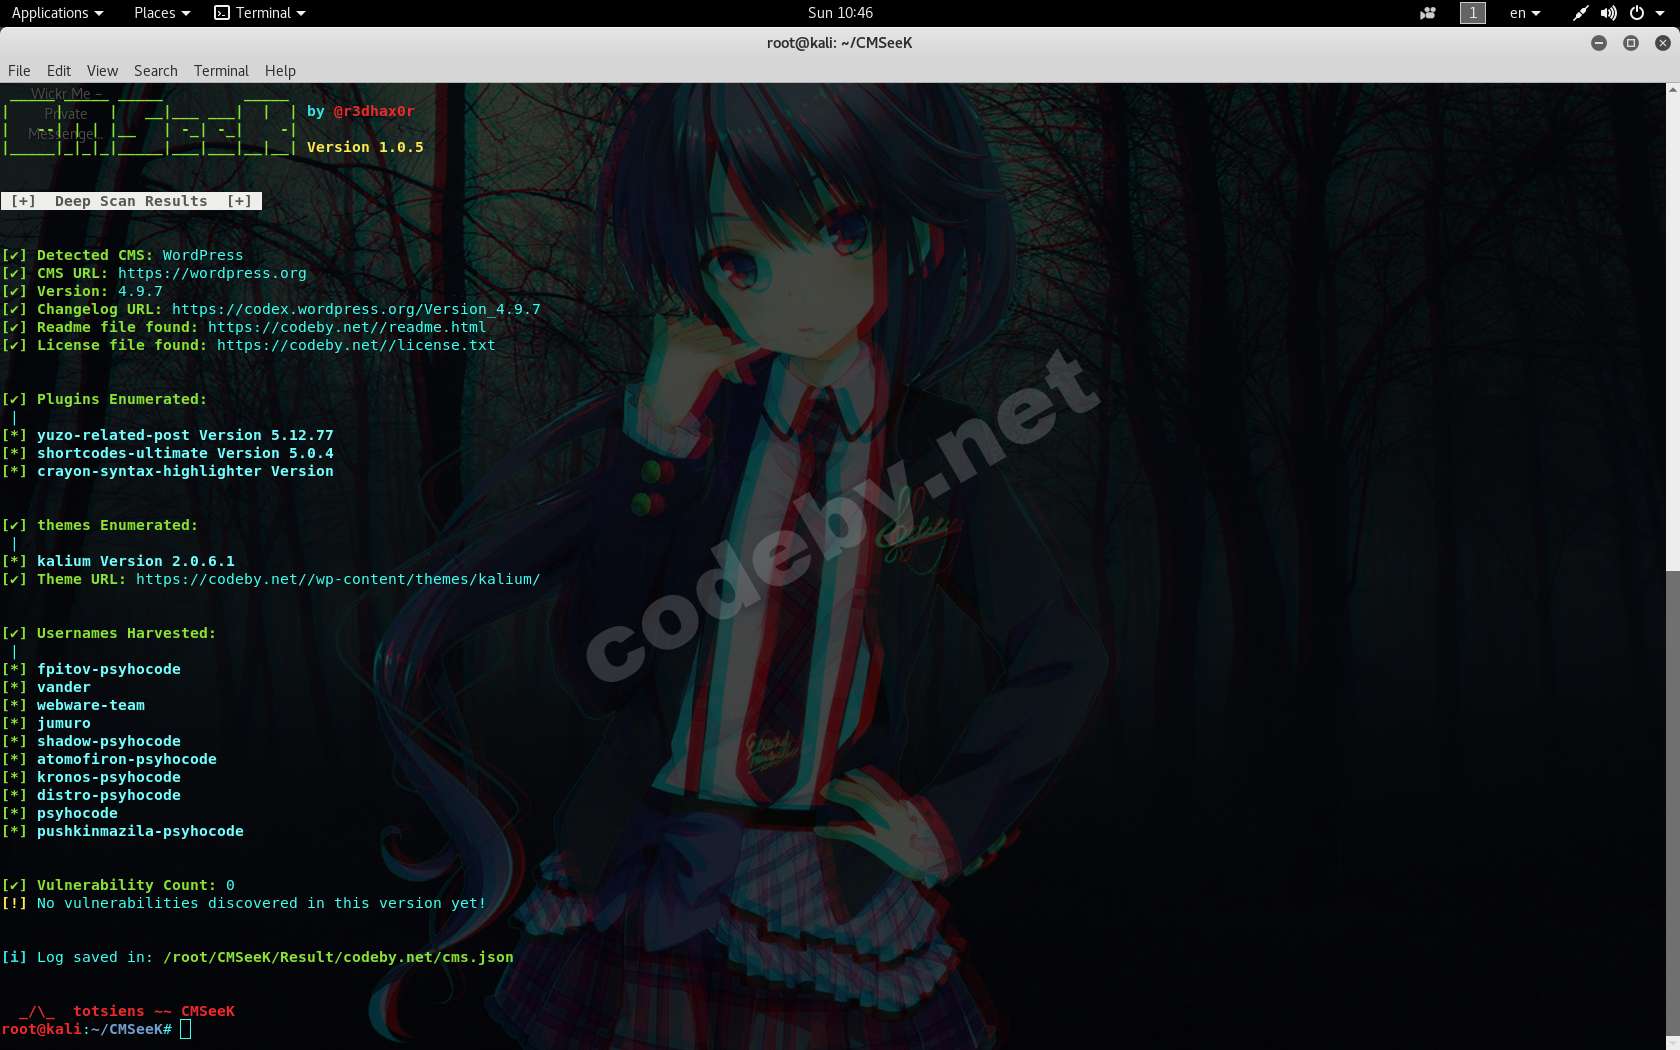Viewport: 1680px width, 1050px height.
Task: Click the "Version 1.0.5" banner text
Action: [x=365, y=147]
